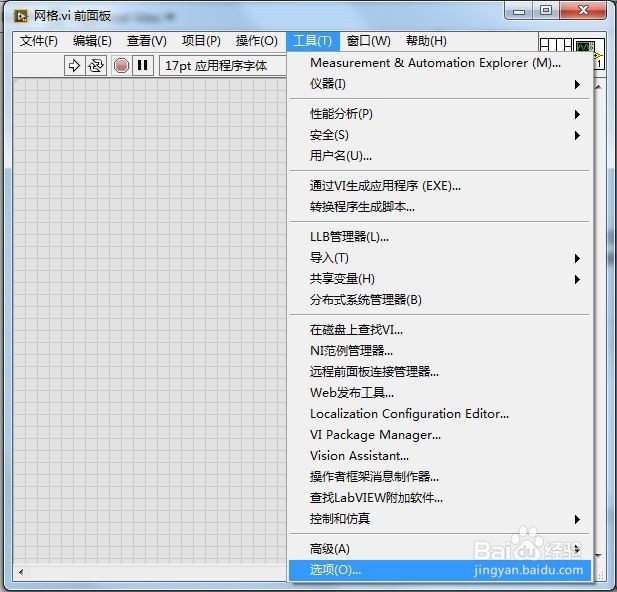Screen dimensions: 617x592
Task: Minimize the 网格.vi window
Action: click(519, 11)
